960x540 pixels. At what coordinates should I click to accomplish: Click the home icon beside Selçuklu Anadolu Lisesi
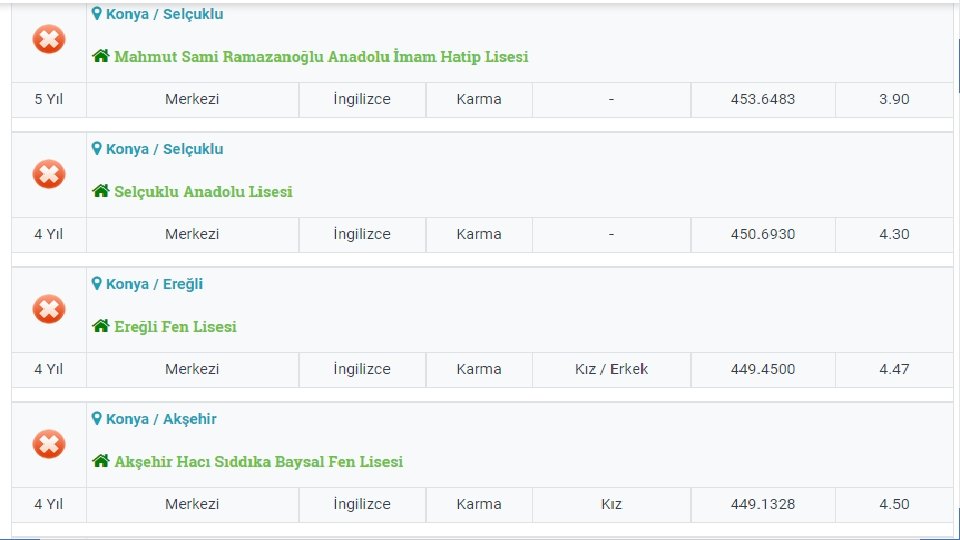[x=101, y=191]
